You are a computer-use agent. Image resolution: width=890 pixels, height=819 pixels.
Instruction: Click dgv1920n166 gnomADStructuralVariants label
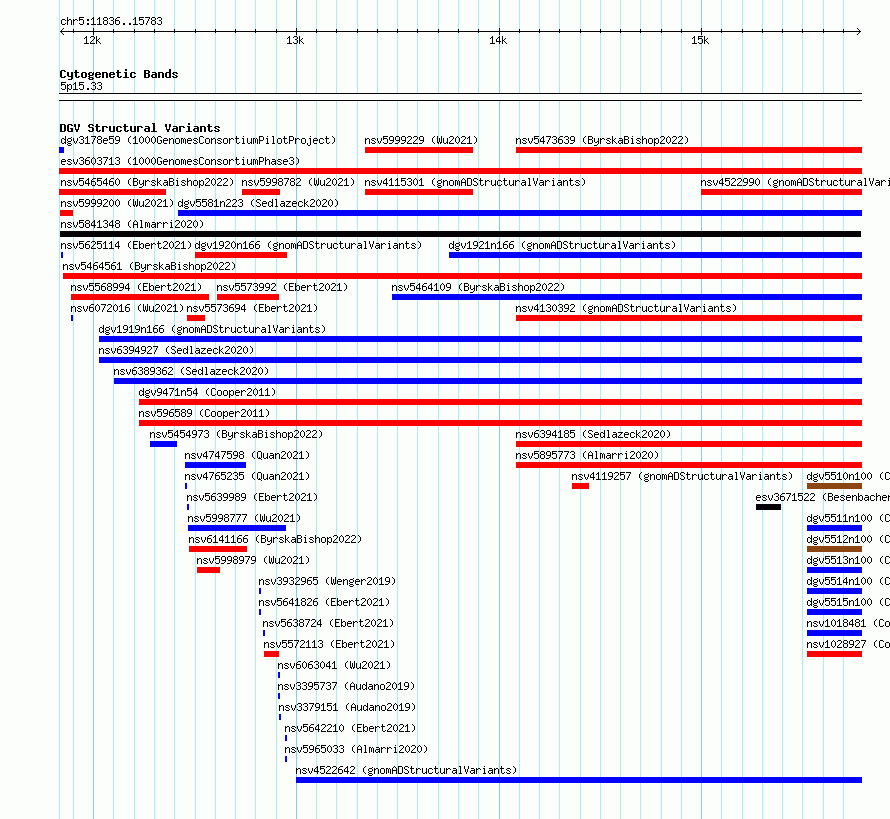pos(308,245)
